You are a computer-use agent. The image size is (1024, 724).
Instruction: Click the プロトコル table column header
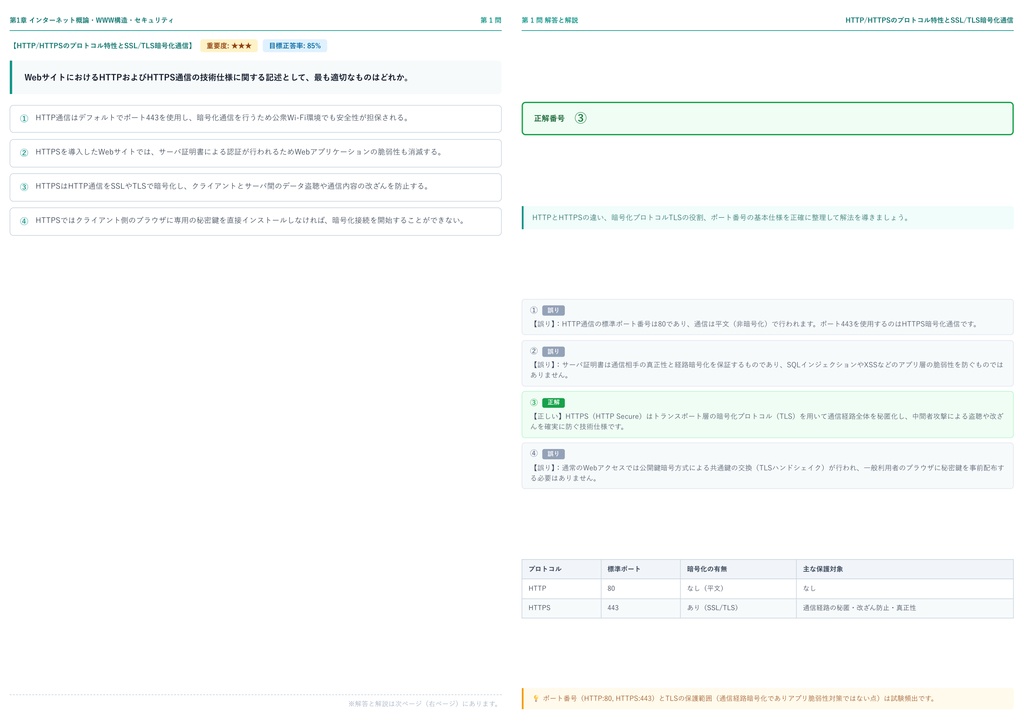(x=561, y=569)
